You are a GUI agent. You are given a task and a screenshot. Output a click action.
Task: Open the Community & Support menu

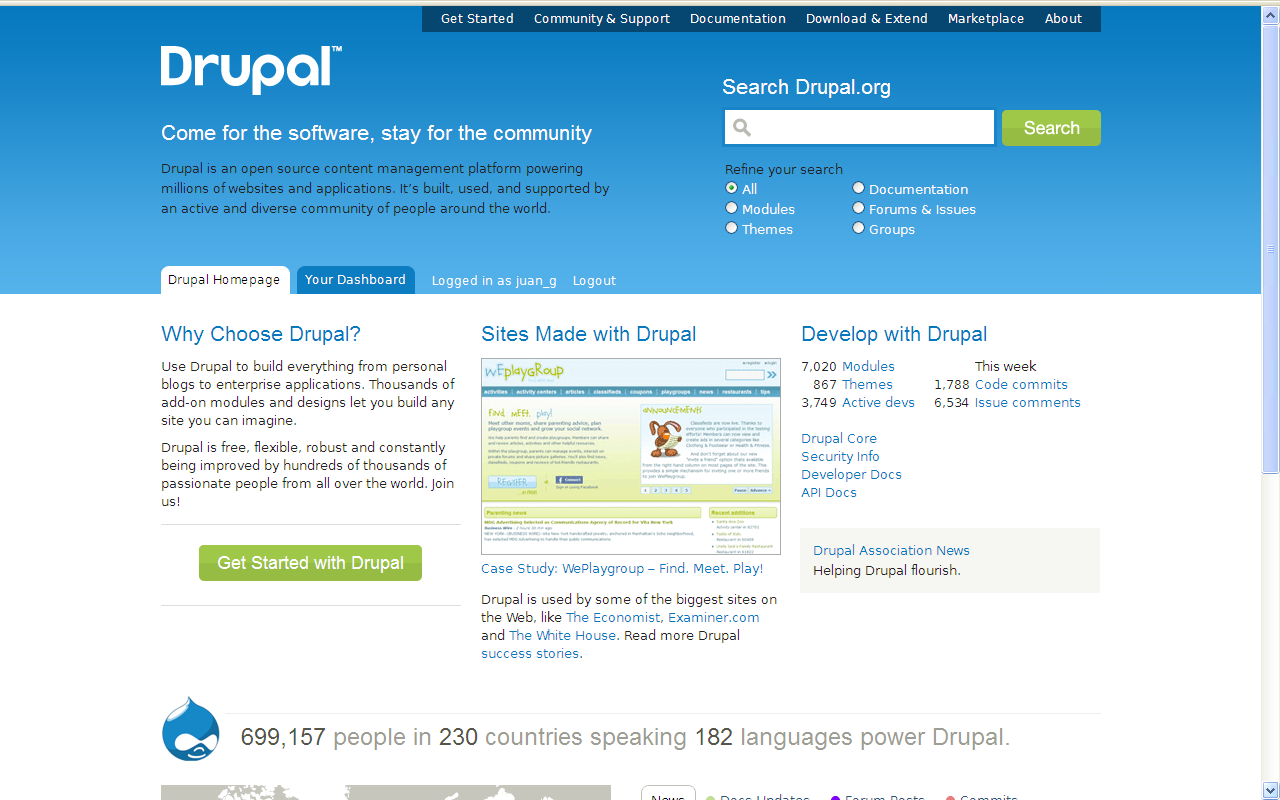tap(602, 19)
